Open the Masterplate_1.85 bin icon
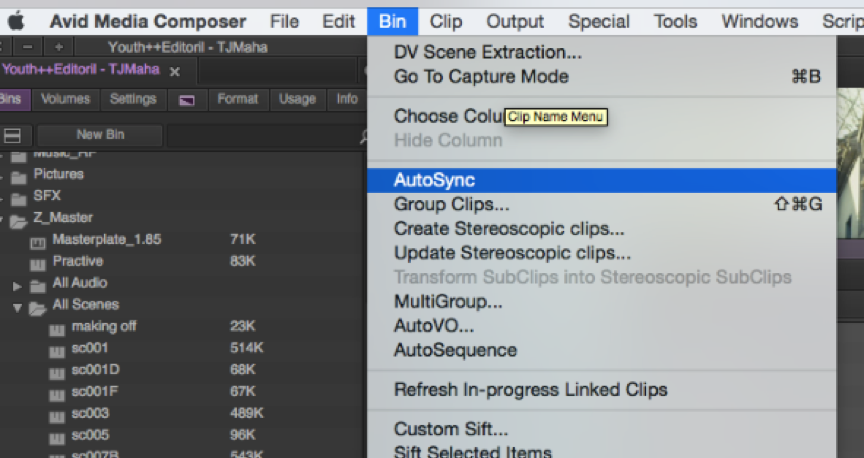Screen dimensions: 864x458 (38, 241)
